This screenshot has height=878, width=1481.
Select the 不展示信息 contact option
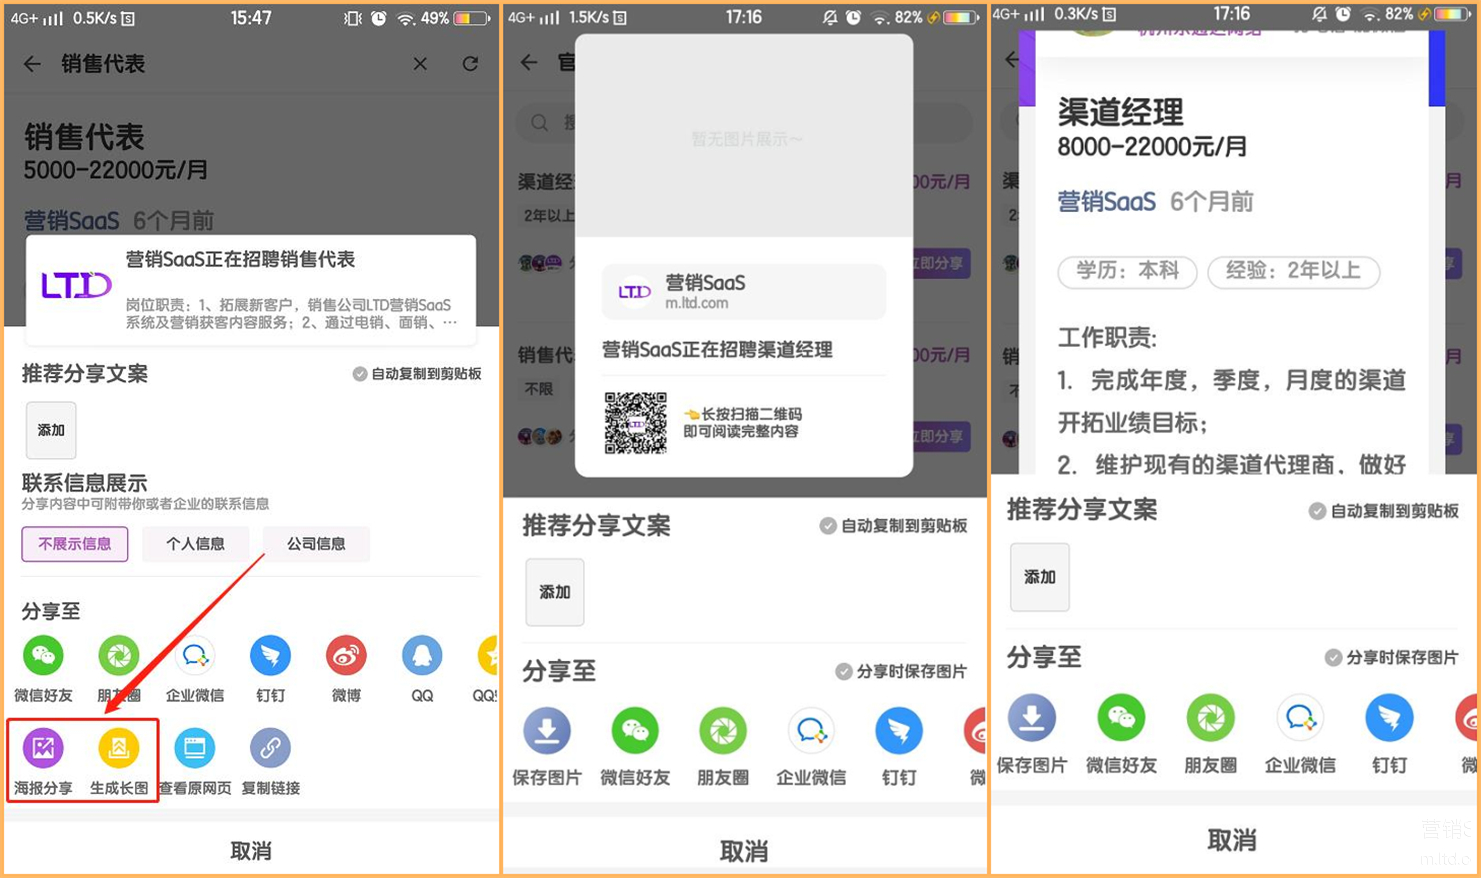pos(75,544)
